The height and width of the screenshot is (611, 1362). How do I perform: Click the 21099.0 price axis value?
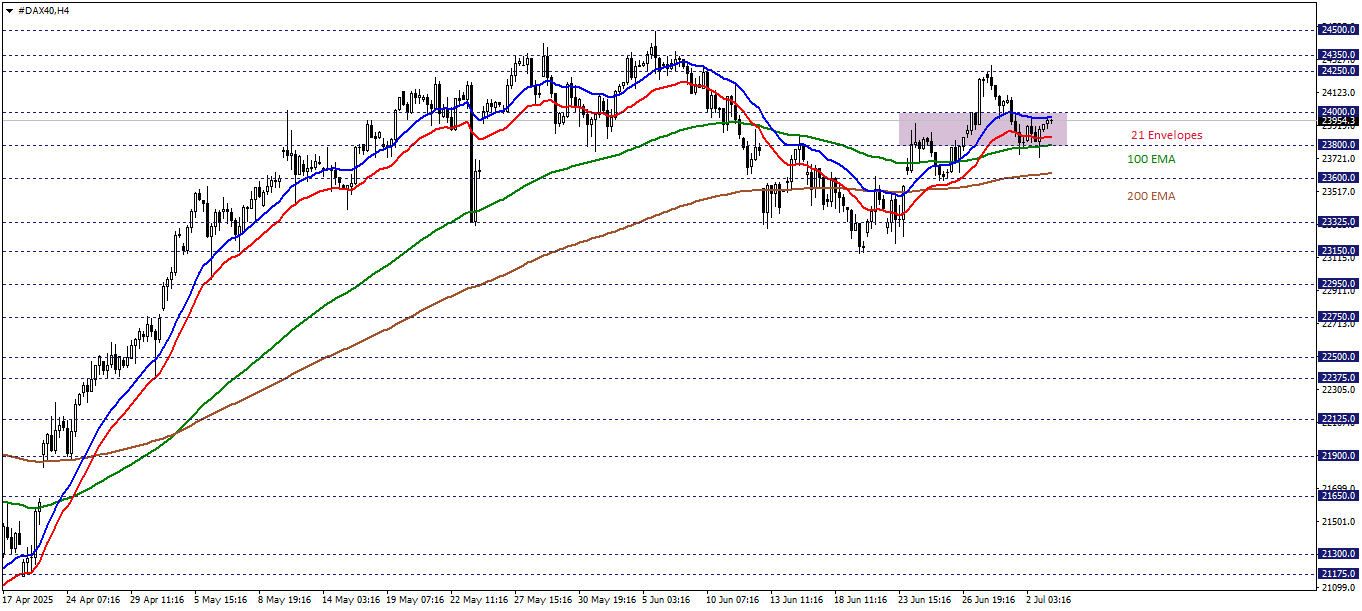tap(1338, 588)
